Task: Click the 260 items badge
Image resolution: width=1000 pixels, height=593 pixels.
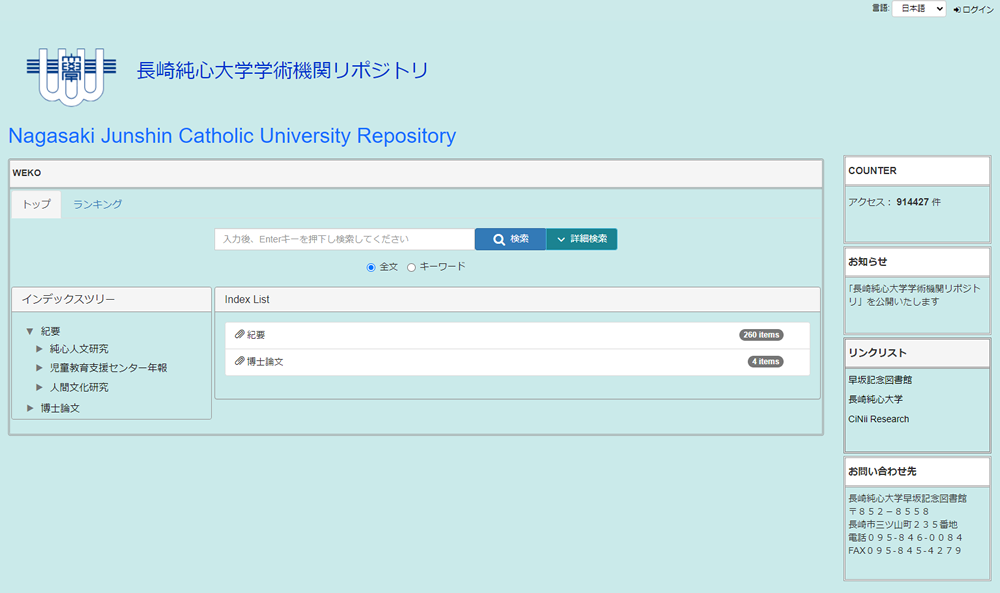Action: tap(761, 335)
